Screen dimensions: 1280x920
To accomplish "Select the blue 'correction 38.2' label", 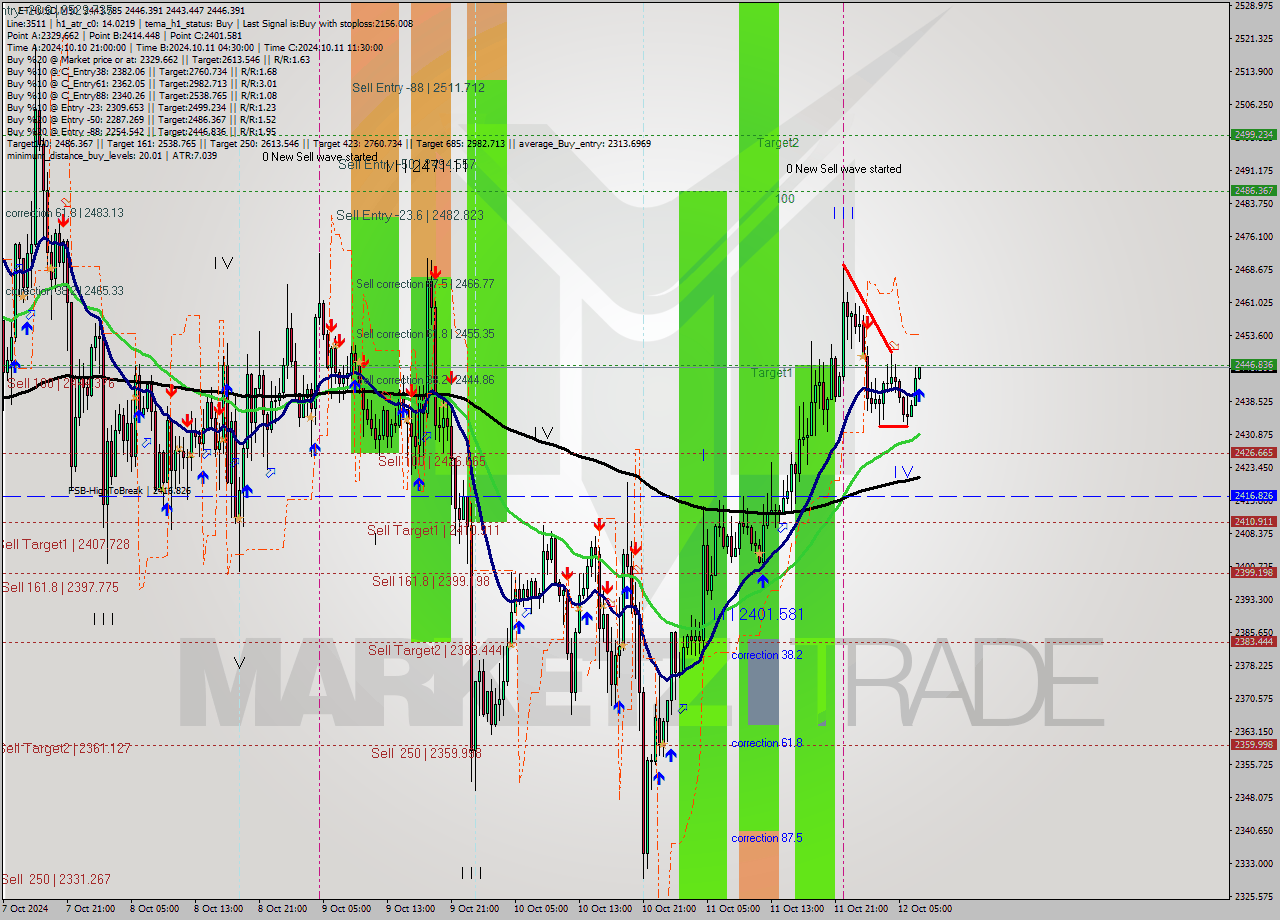I will click(x=767, y=655).
